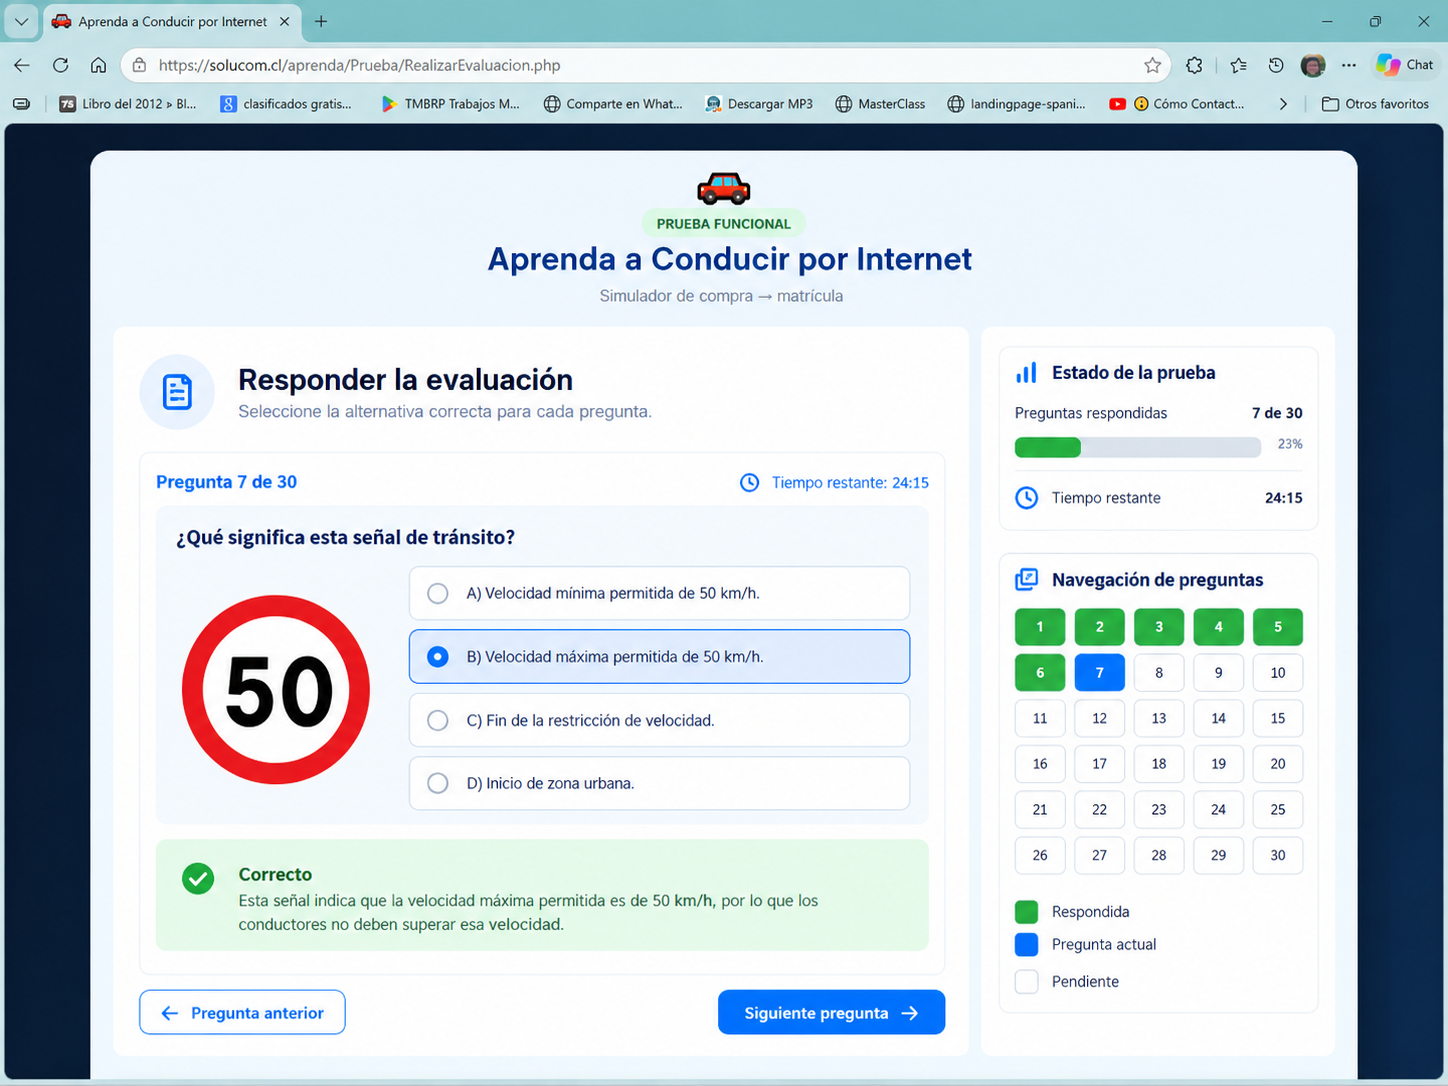This screenshot has height=1086, width=1448.
Task: Open the browser settings ellipsis menu
Action: (1349, 65)
